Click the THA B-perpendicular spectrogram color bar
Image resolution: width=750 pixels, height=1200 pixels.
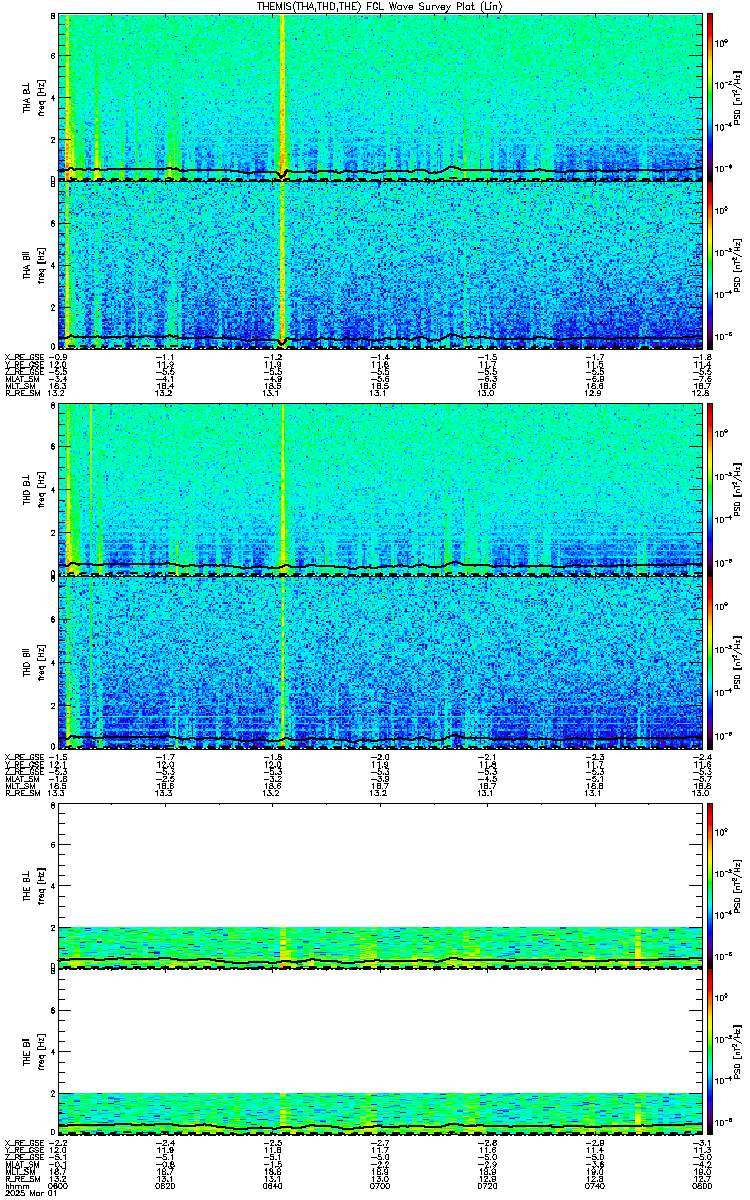click(710, 97)
